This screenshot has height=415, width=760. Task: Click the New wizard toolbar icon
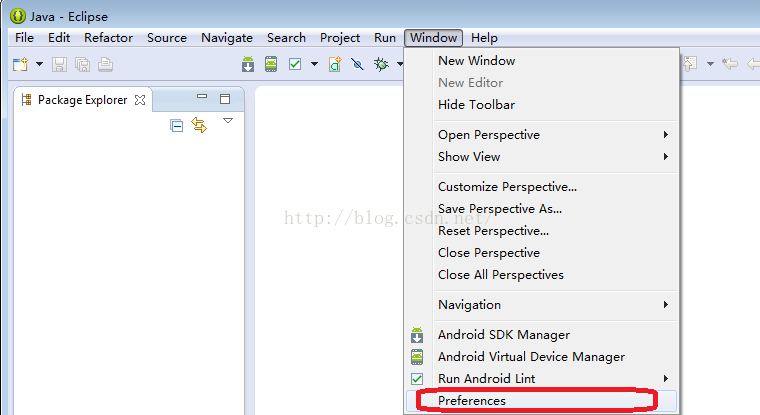click(x=20, y=64)
